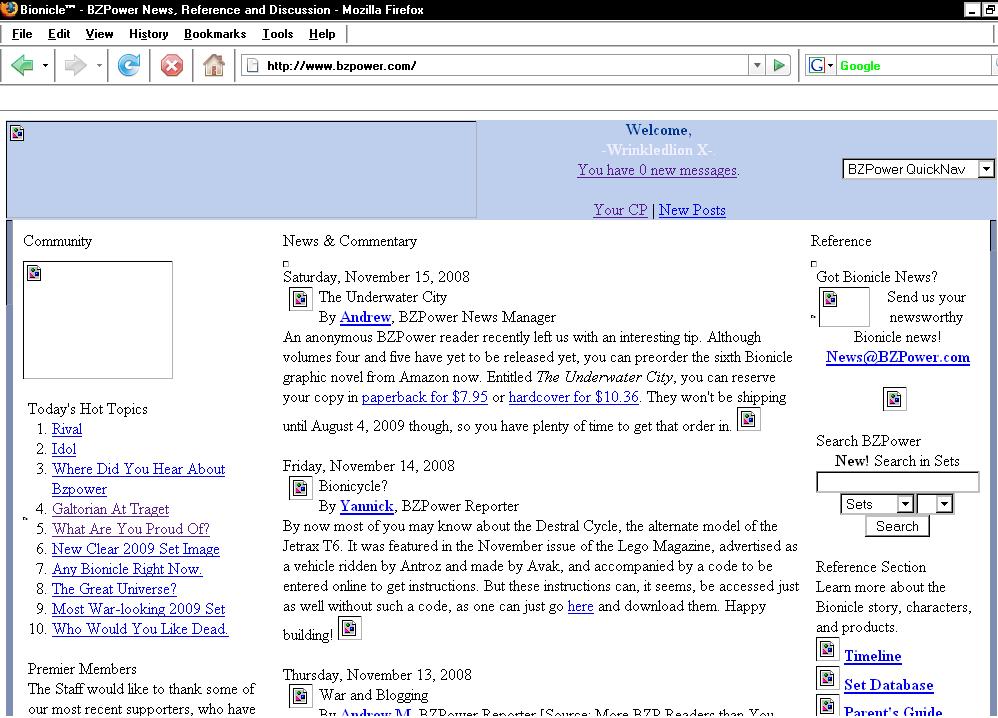Click the Google search box in toolbar
This screenshot has width=998, height=718.
click(914, 65)
